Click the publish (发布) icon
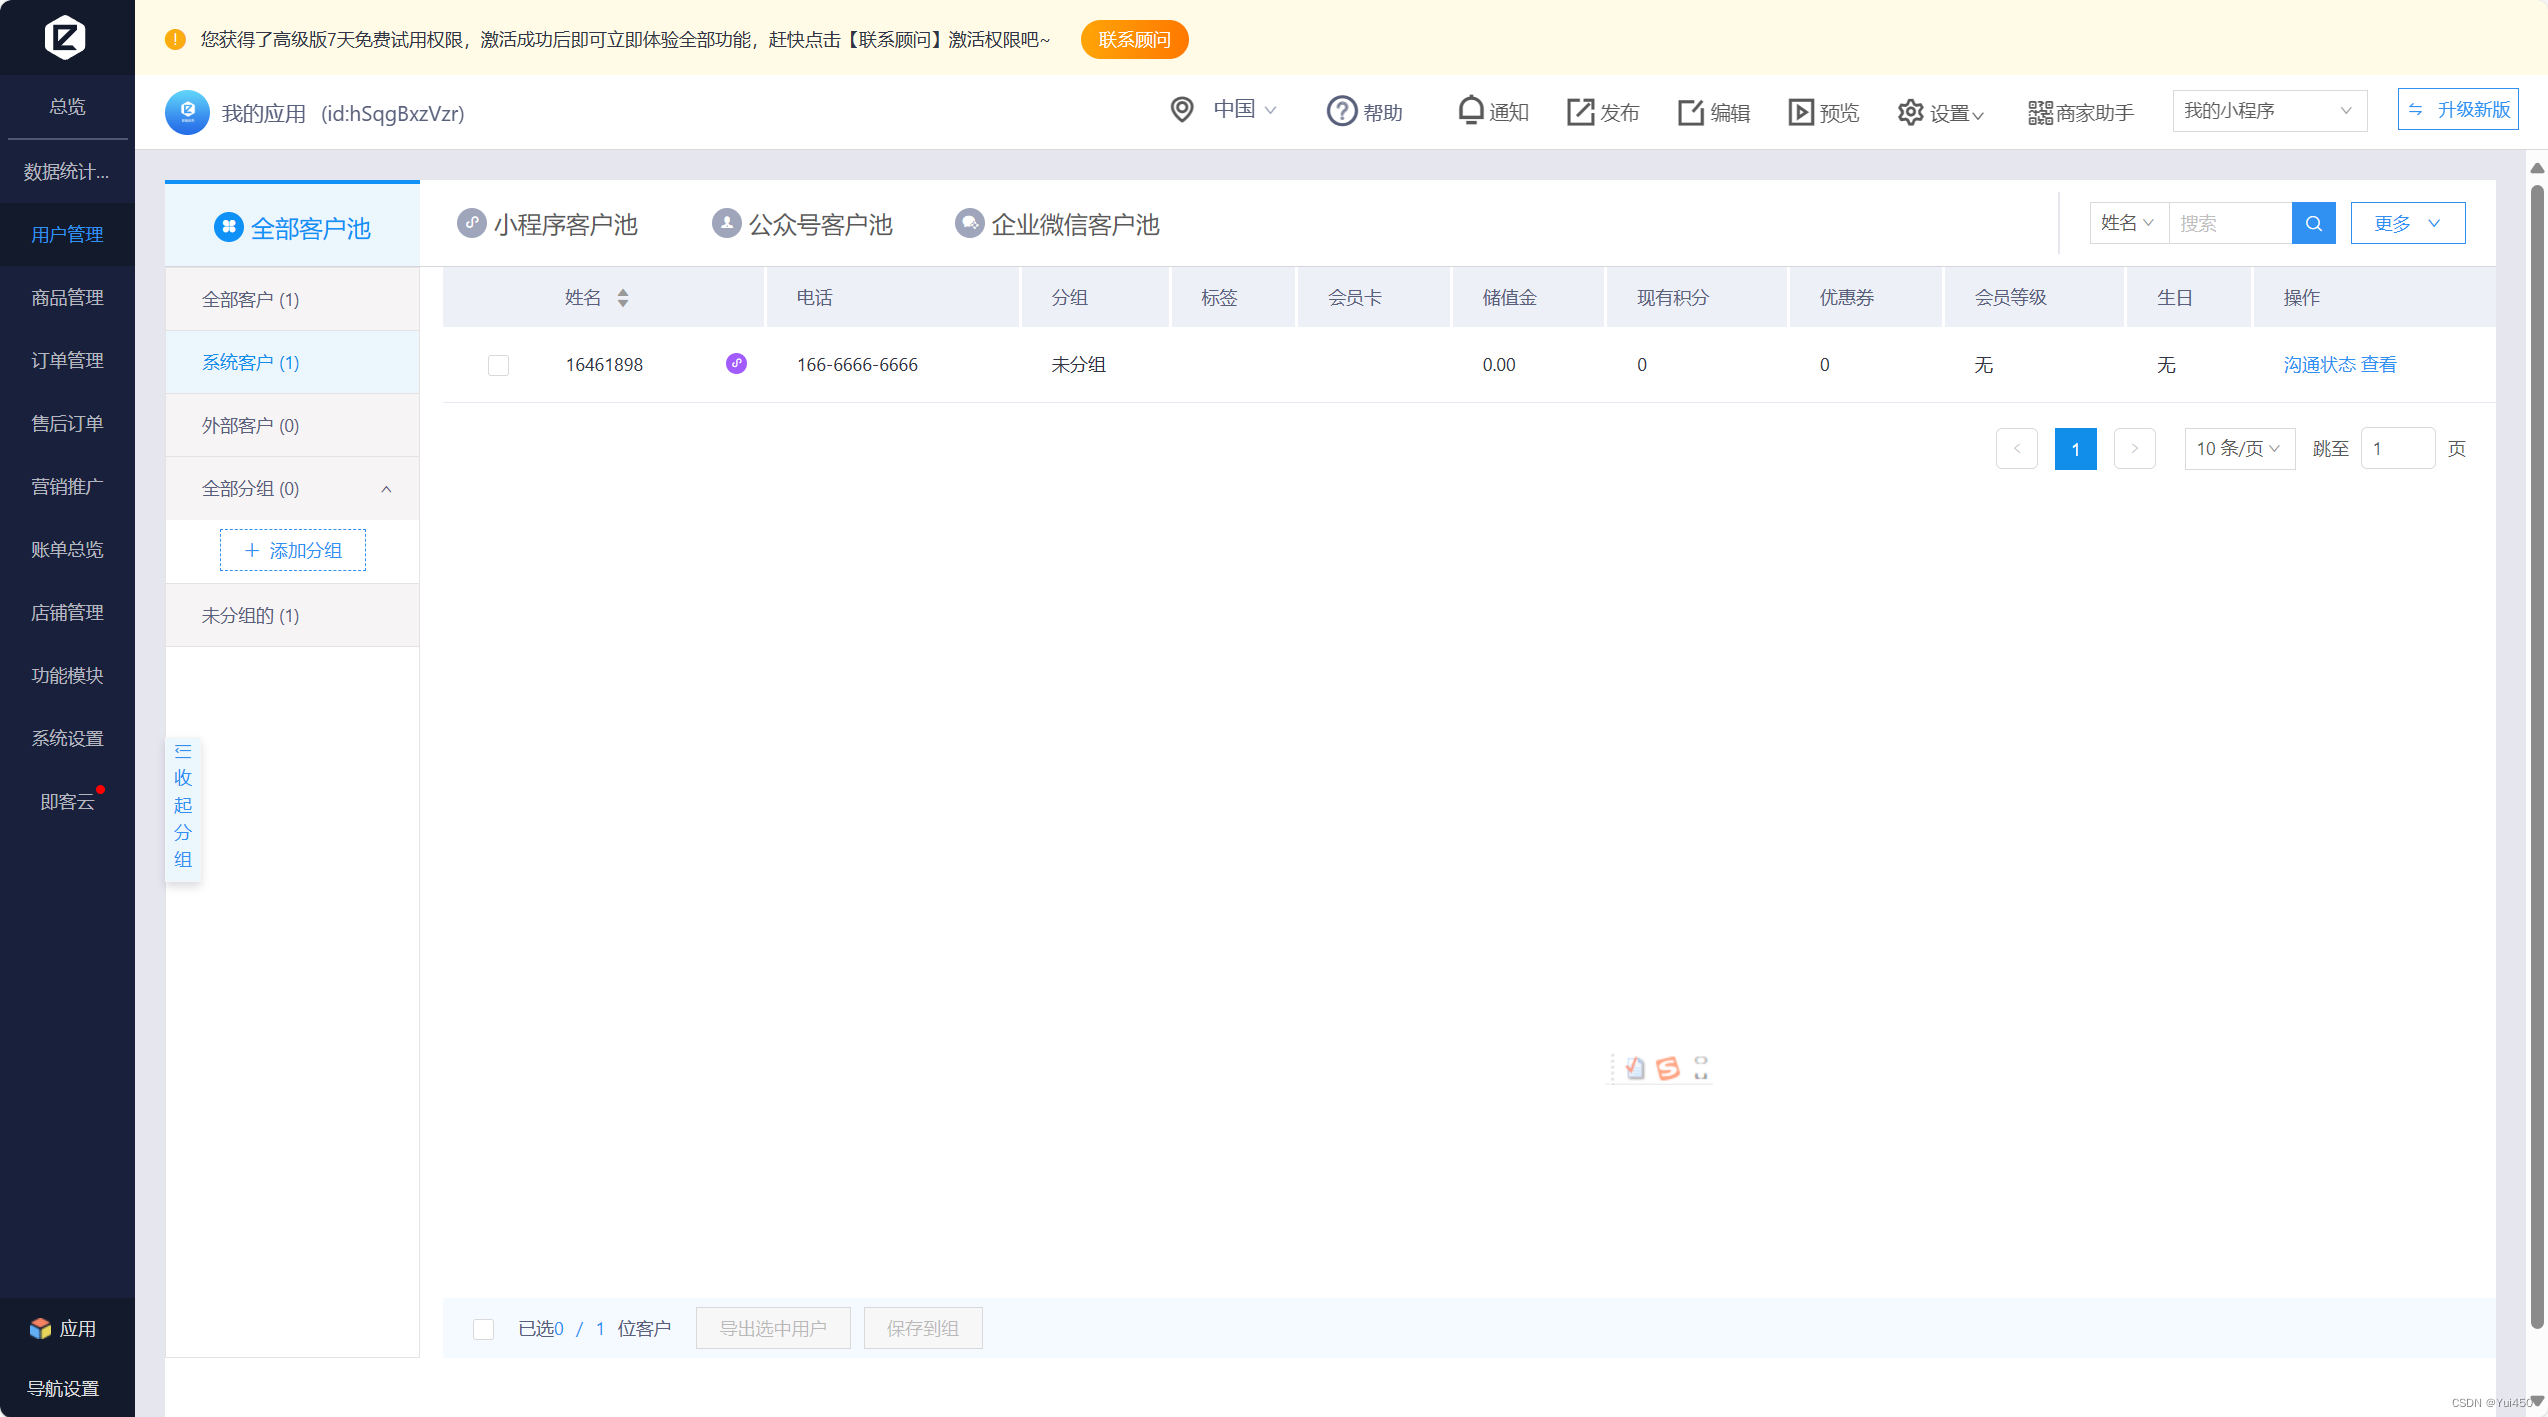Viewport: 2548px width, 1417px height. [1580, 111]
